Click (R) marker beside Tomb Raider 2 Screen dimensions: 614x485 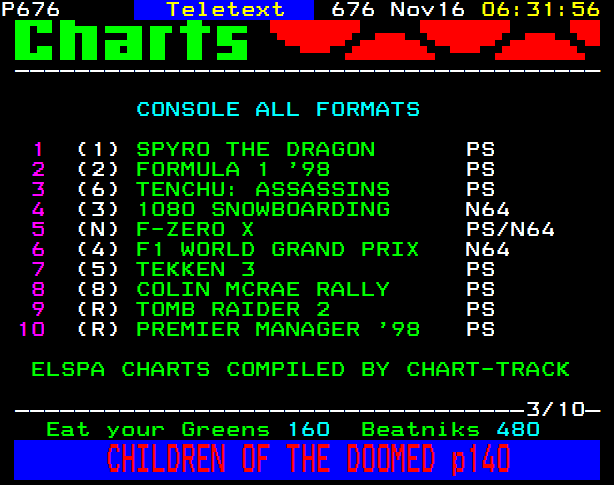coord(98,309)
